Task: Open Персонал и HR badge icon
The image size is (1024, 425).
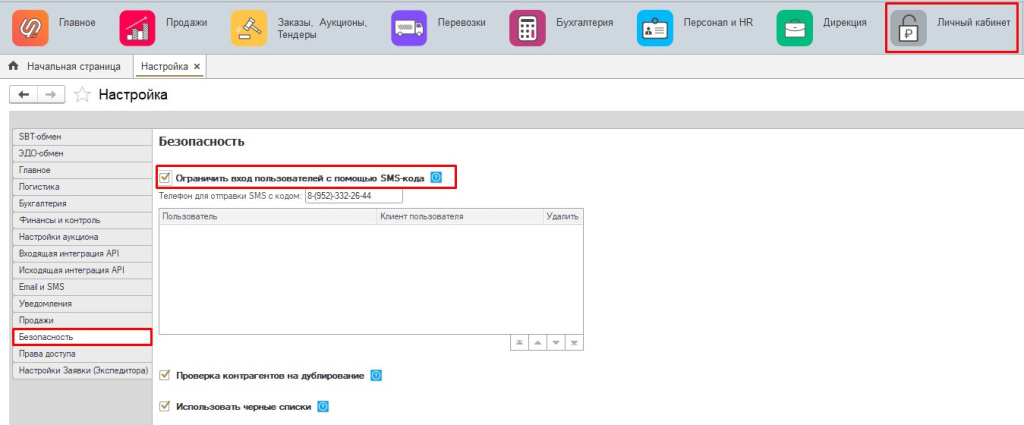Action: click(655, 28)
